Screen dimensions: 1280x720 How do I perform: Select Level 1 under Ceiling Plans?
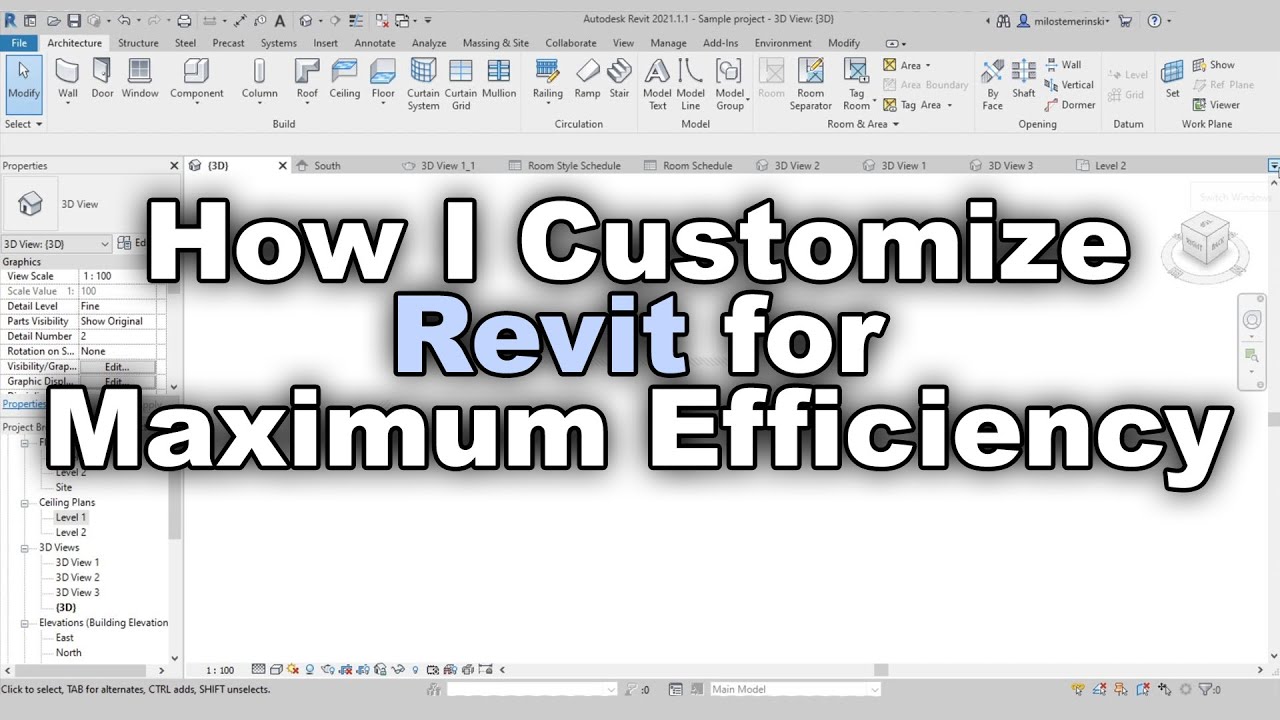pyautogui.click(x=70, y=517)
